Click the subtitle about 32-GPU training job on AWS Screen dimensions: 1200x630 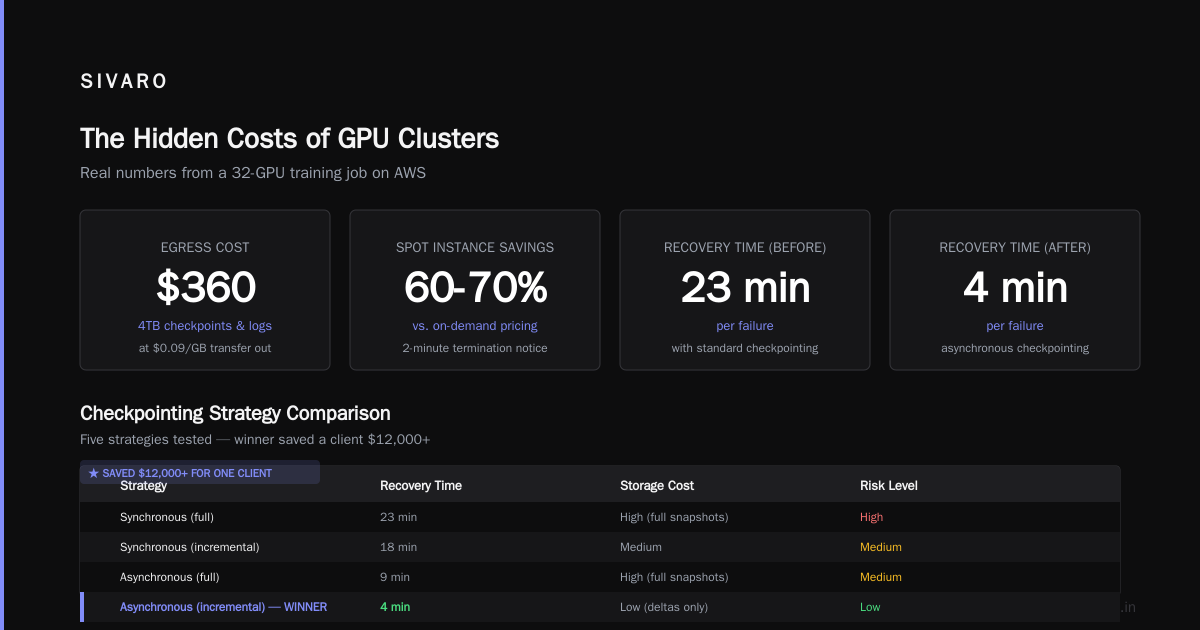point(253,173)
